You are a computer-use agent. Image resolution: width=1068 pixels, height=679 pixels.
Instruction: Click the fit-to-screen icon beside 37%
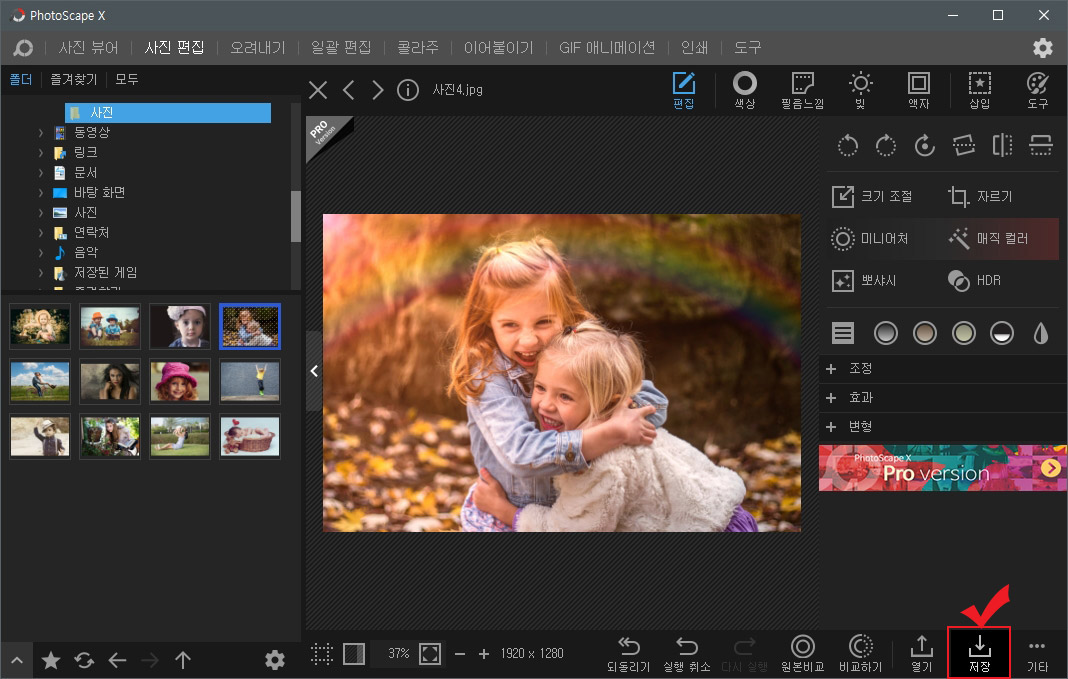[430, 654]
